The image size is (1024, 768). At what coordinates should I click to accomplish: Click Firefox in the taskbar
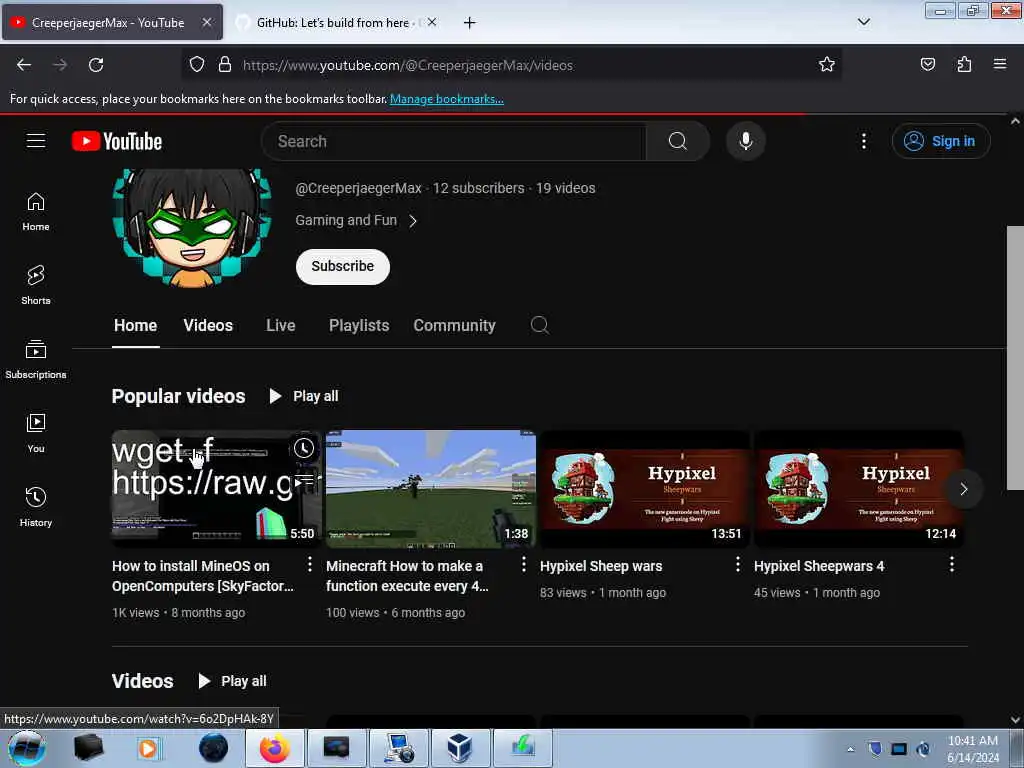[x=274, y=748]
